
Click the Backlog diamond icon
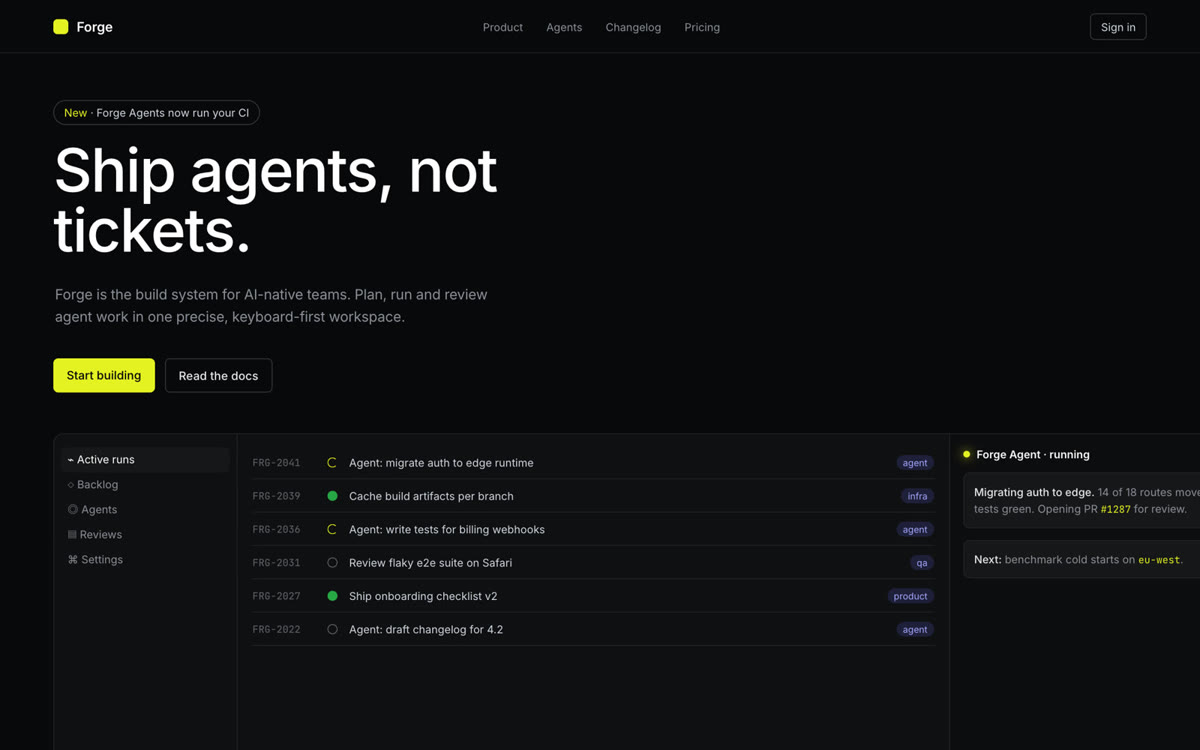tap(71, 485)
